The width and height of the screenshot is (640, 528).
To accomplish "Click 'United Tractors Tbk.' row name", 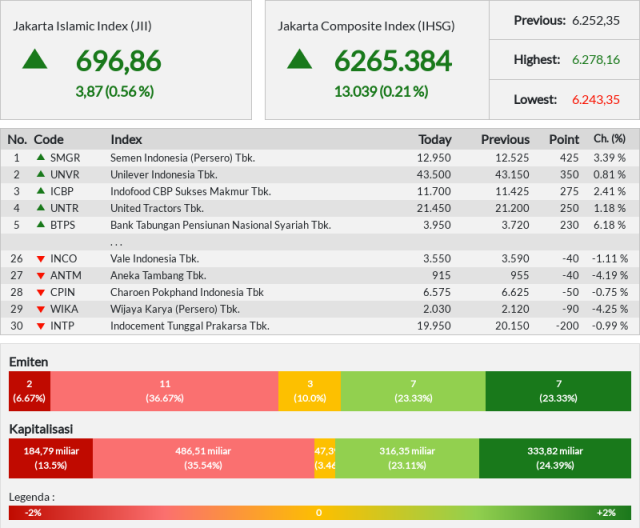I will point(157,208).
